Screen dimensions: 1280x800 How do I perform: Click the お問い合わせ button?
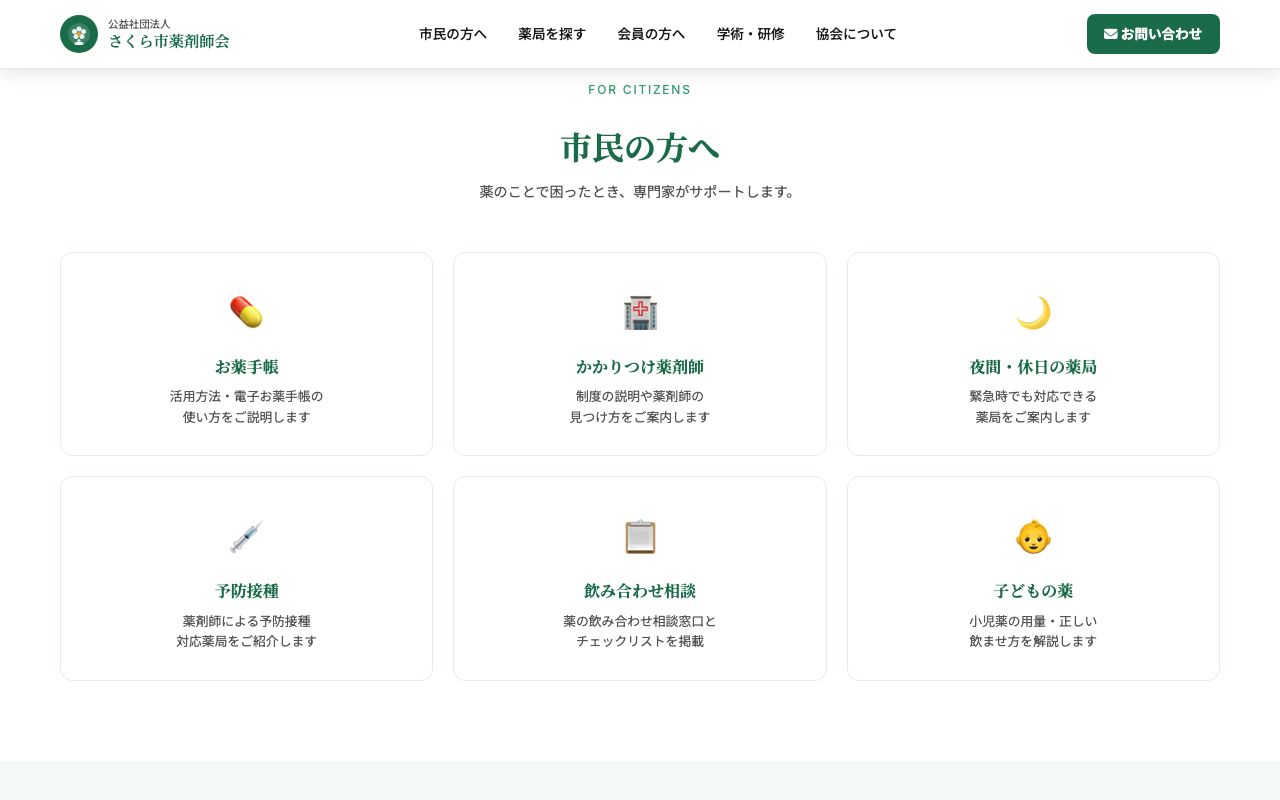1153,34
